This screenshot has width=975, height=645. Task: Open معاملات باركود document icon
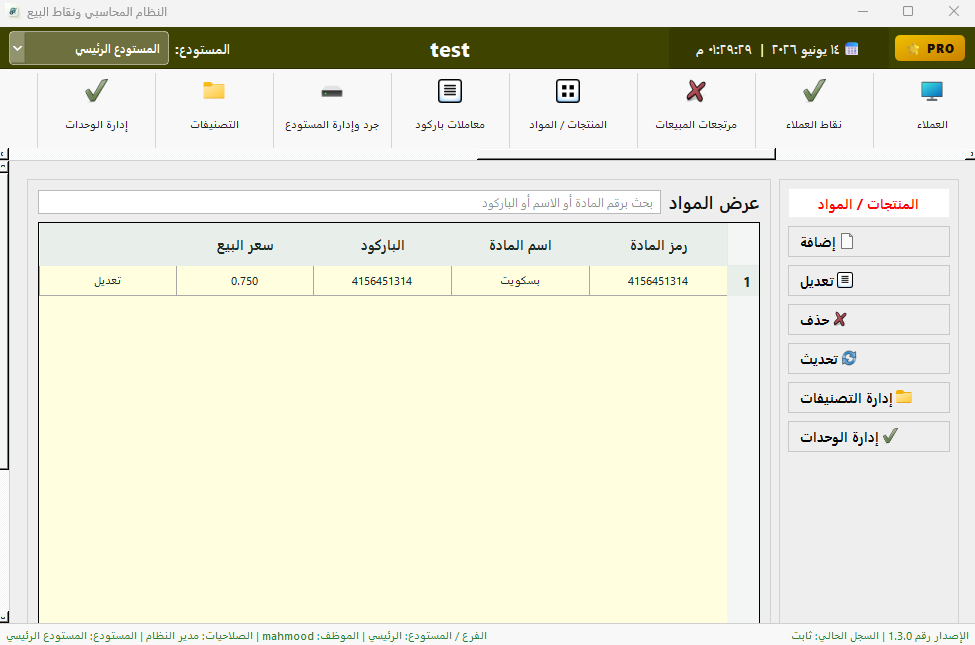(x=450, y=91)
